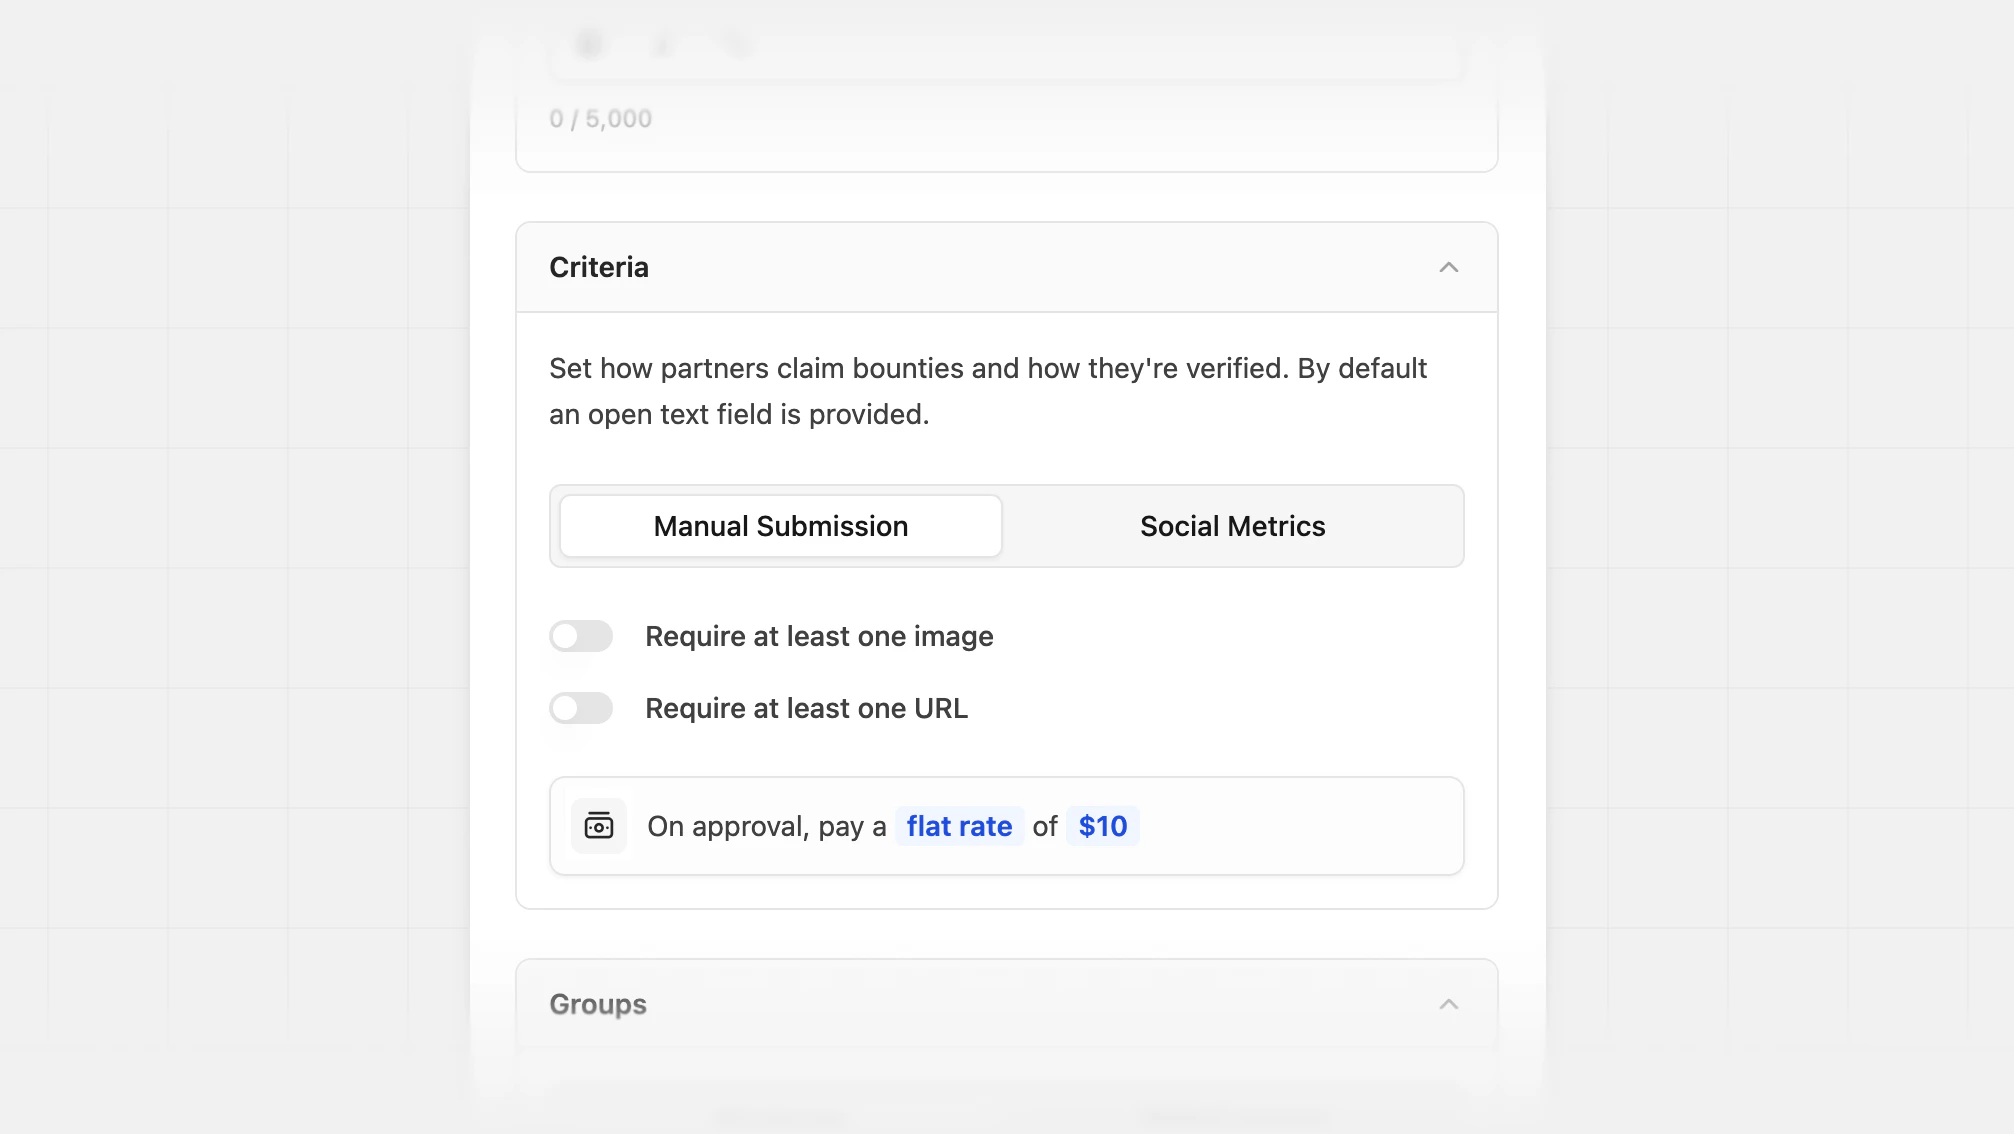Switch to the Social Metrics tab

[x=1232, y=526]
